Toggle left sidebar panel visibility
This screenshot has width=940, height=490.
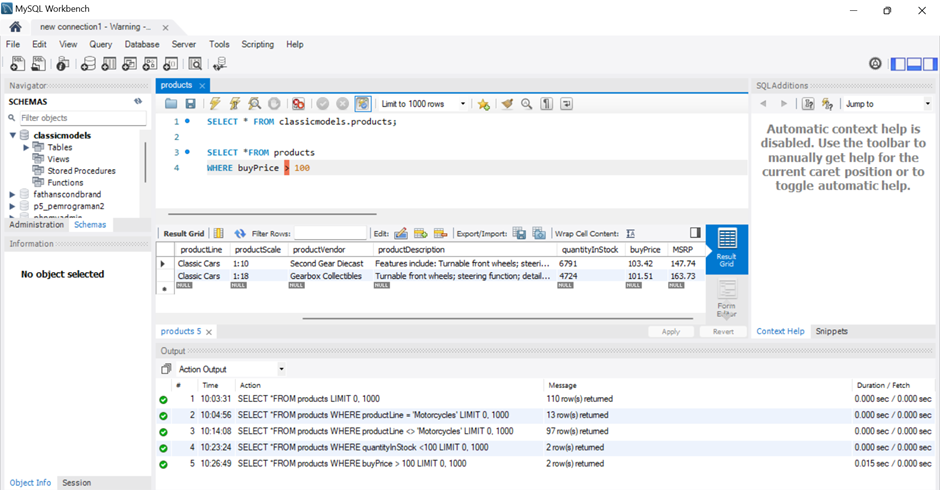898,64
